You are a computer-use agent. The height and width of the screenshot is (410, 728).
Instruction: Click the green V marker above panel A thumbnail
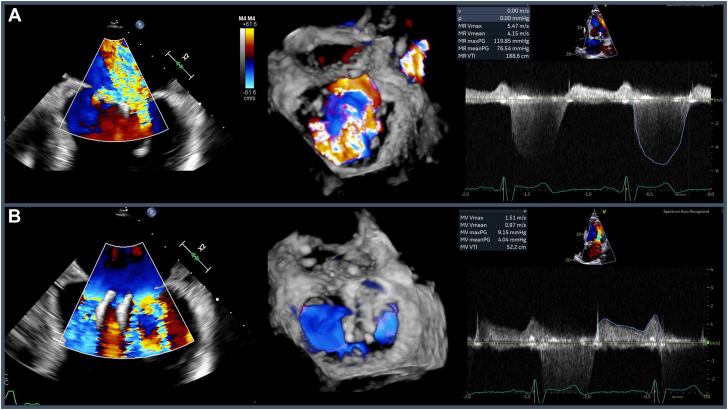pyautogui.click(x=602, y=7)
